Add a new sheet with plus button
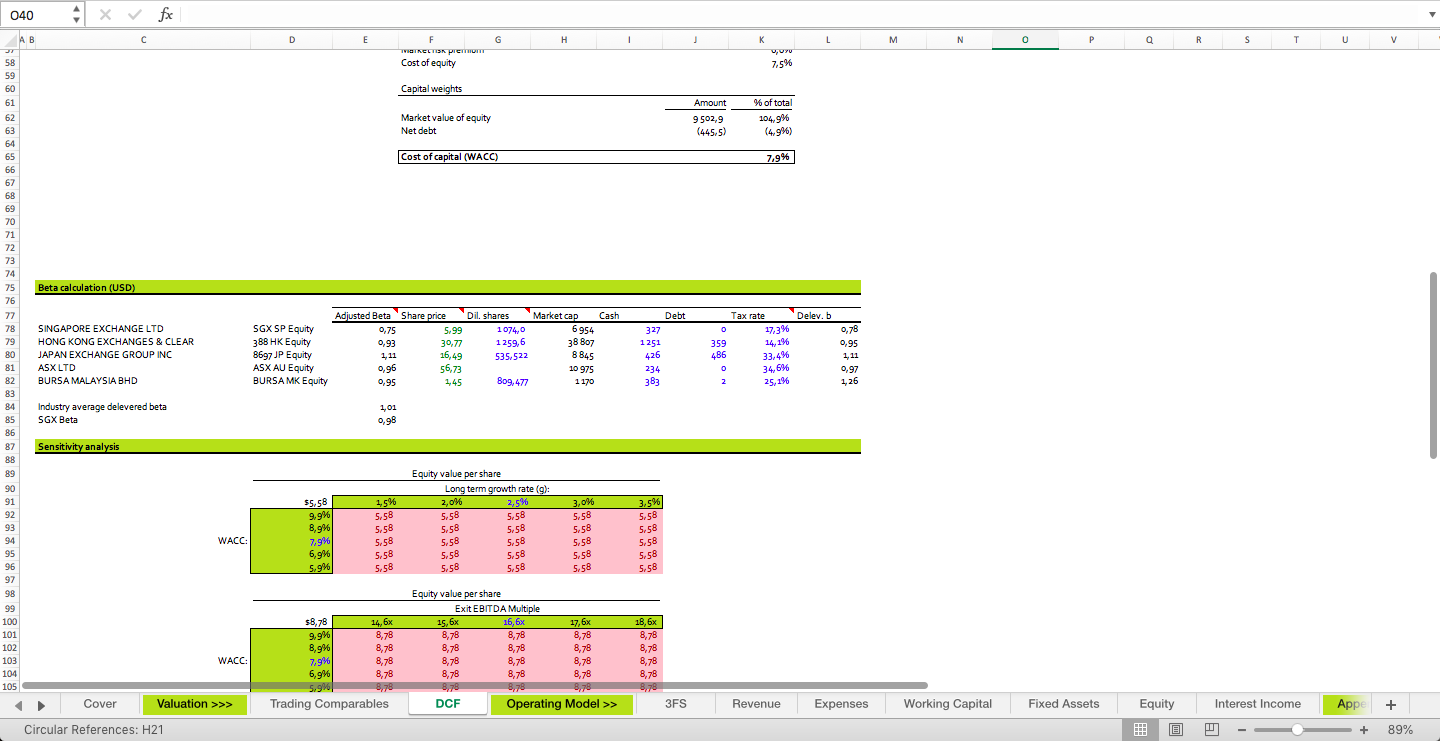The image size is (1440, 741). click(1391, 704)
